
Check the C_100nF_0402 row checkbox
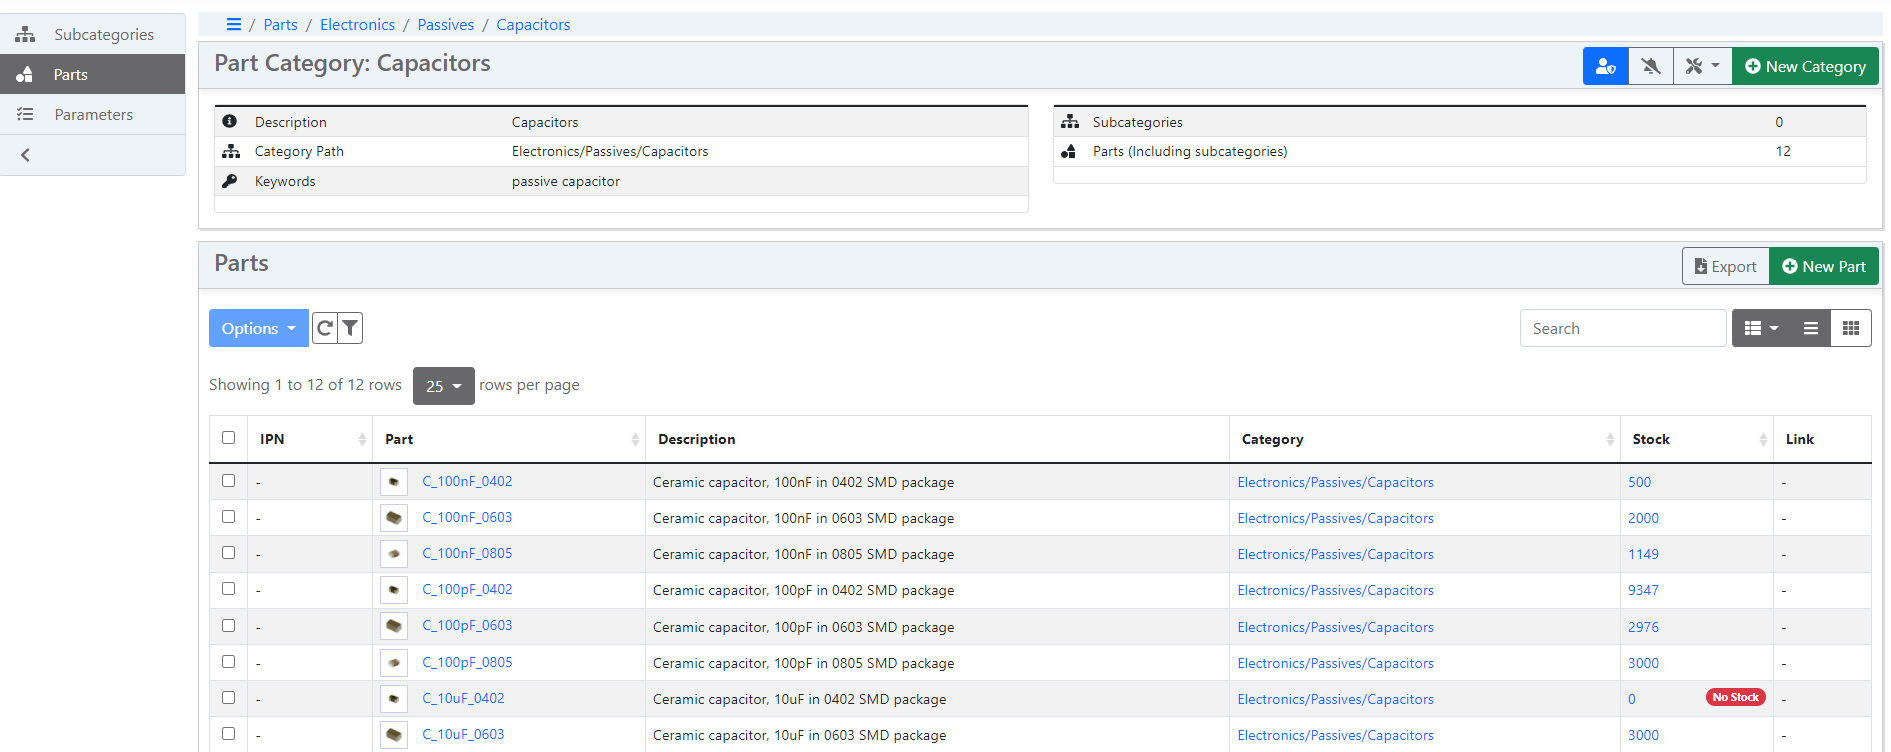[x=229, y=481]
